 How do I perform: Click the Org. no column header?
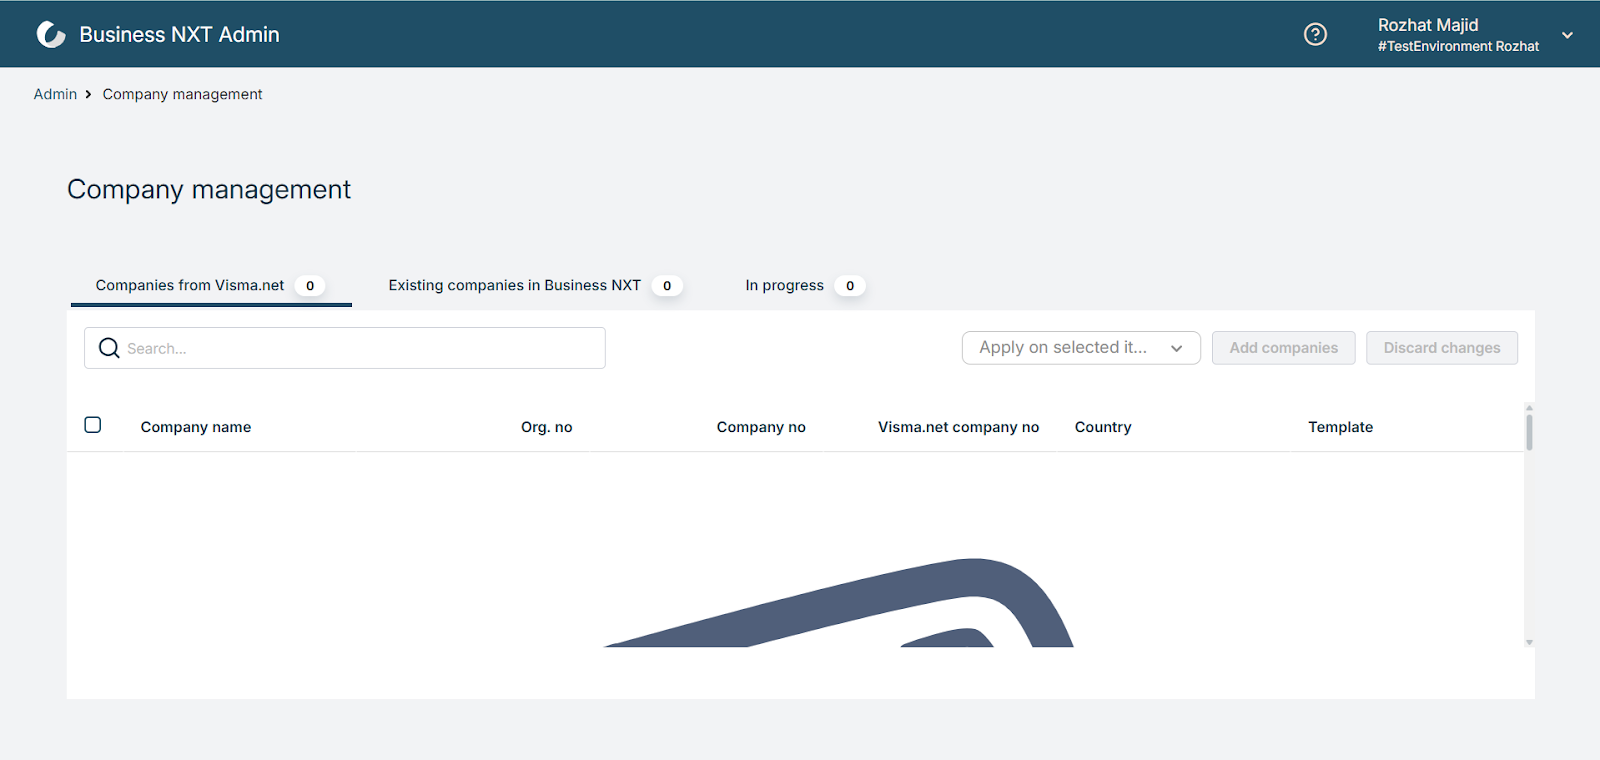(547, 427)
